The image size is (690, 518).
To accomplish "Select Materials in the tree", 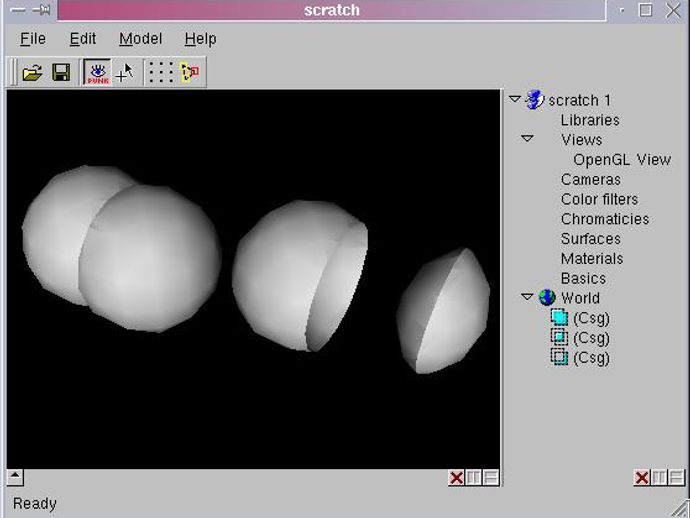I will point(592,258).
